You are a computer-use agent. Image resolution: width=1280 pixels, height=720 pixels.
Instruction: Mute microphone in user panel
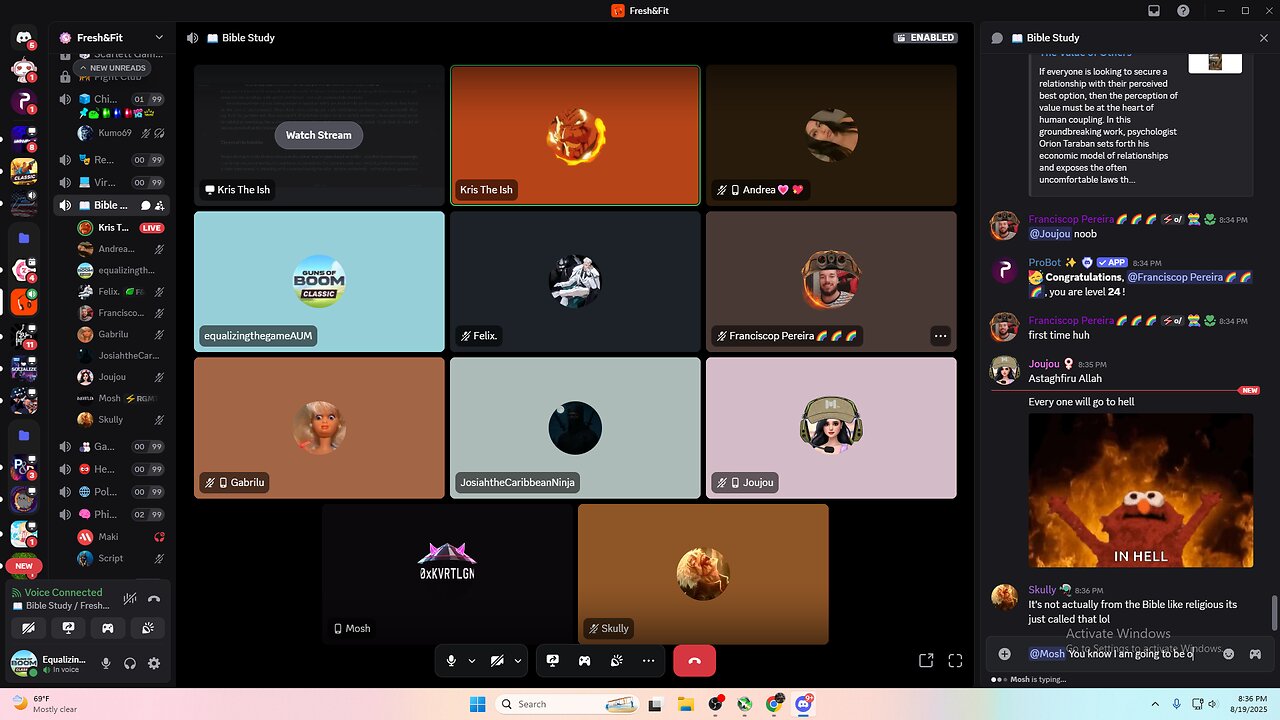[106, 663]
